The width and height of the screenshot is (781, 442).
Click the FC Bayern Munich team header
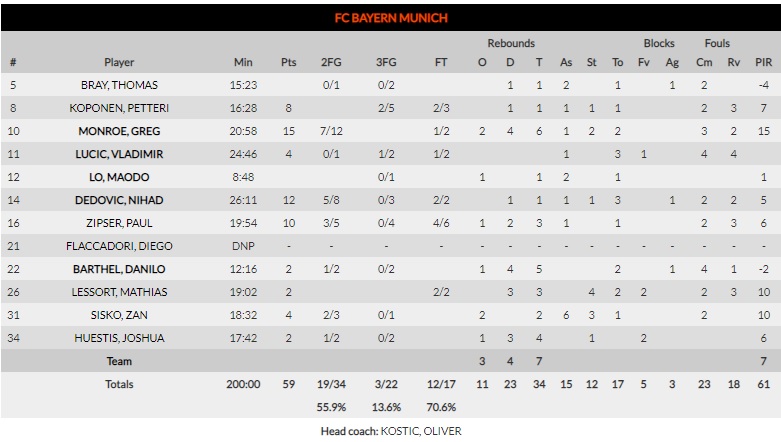(x=390, y=18)
